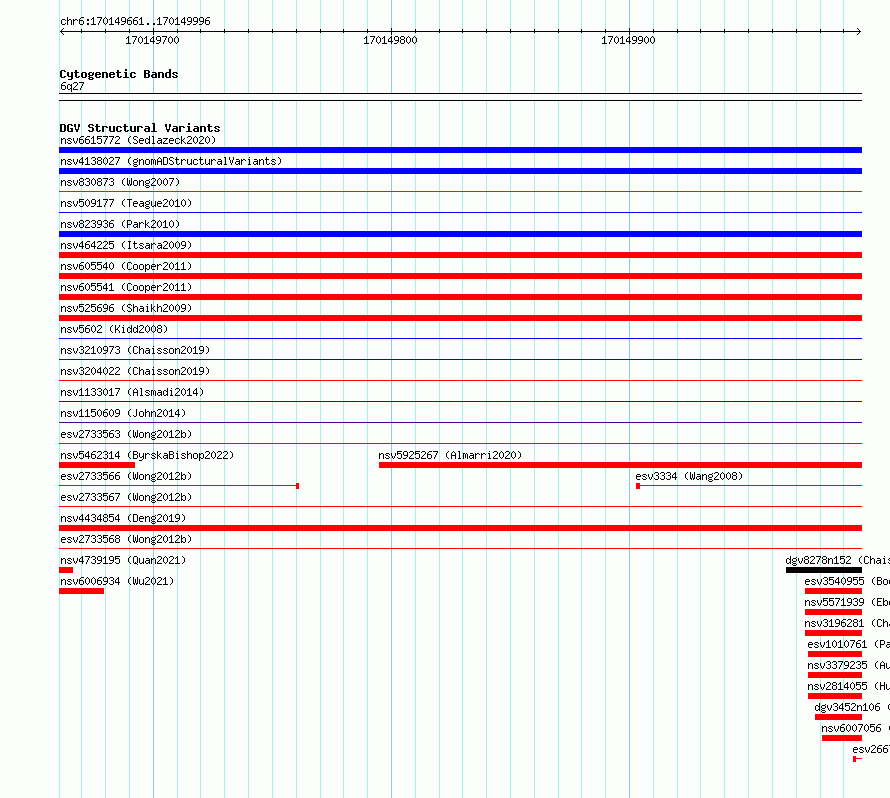Open the nsv4138027 (gnomADStructuralVariants) entry
This screenshot has height=798, width=890.
[x=171, y=161]
